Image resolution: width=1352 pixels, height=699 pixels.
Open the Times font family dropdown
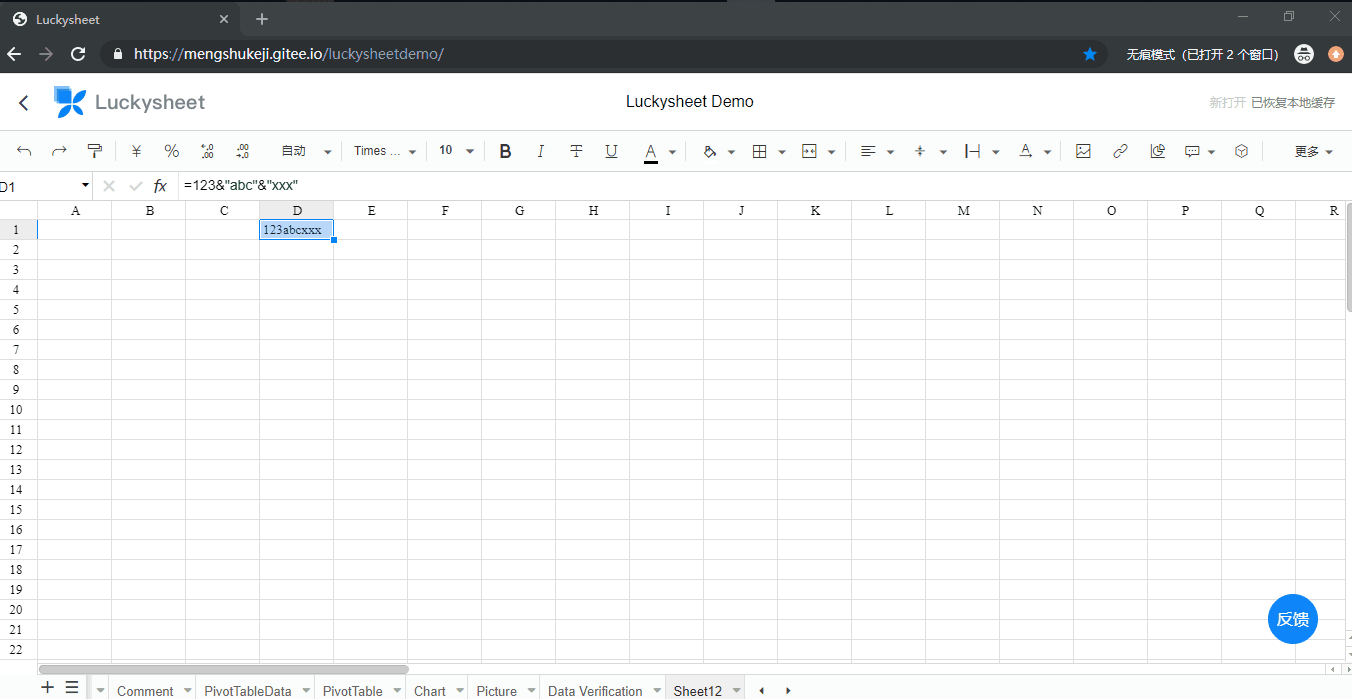[x=384, y=151]
